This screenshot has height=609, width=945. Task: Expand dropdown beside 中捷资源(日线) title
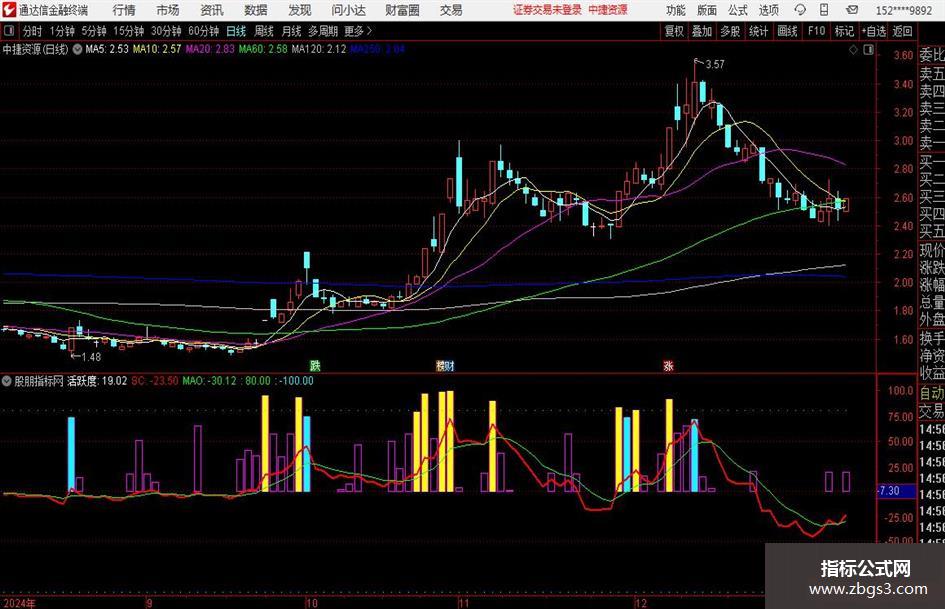77,49
